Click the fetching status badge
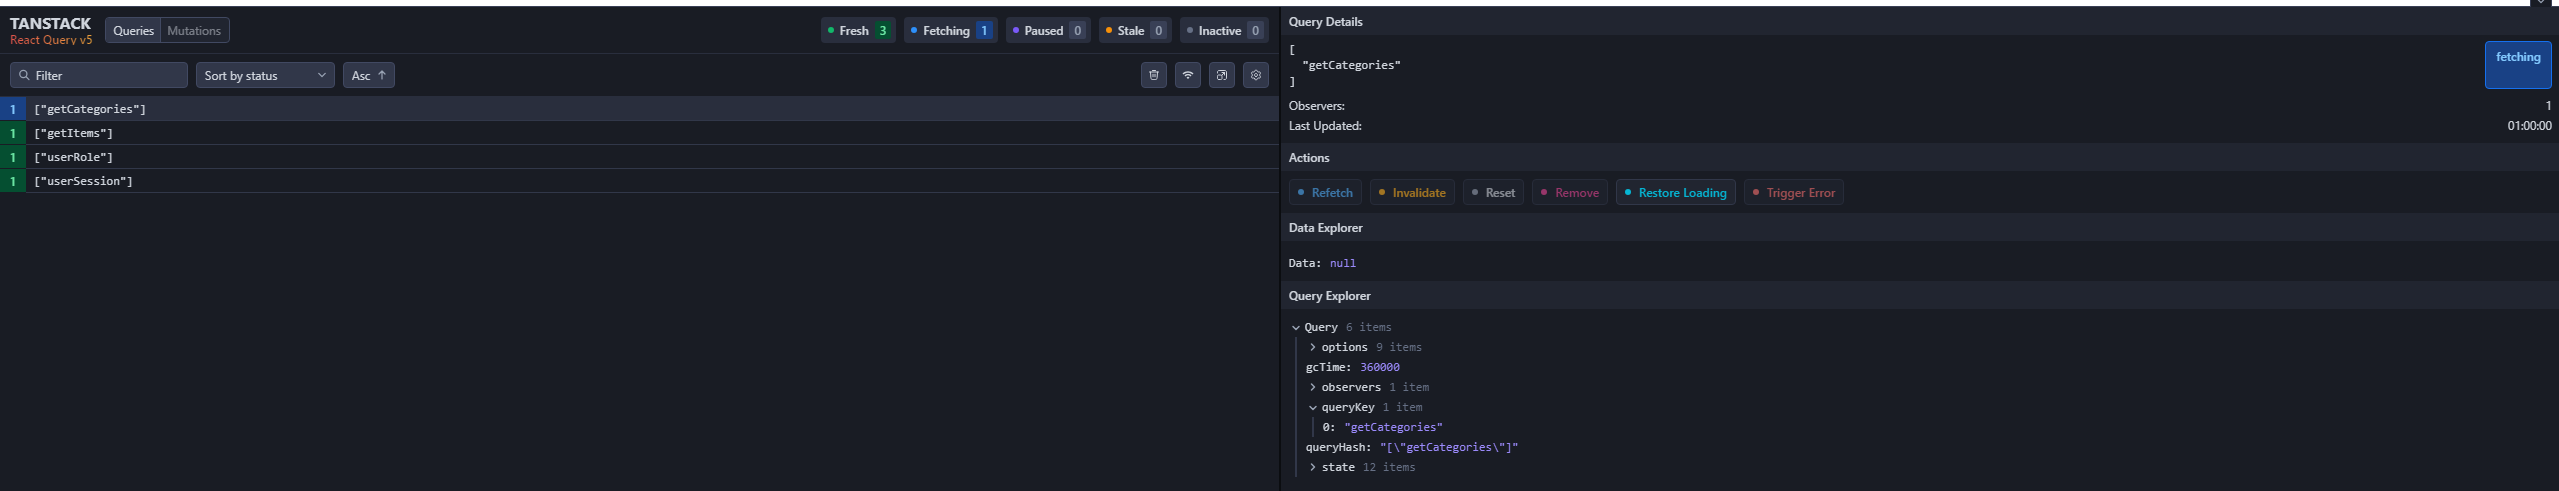Screen dimensions: 2559x491 [x=2518, y=65]
